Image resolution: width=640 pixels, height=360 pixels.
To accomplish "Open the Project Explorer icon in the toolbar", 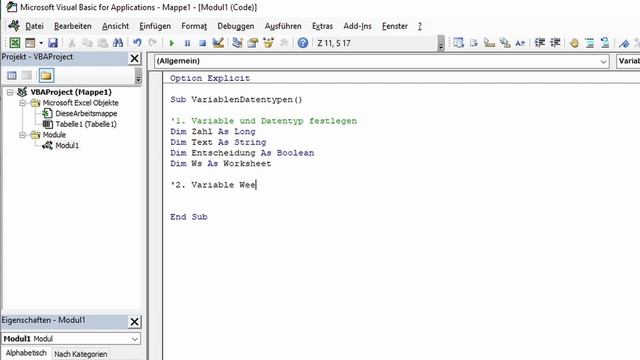I will coord(237,42).
